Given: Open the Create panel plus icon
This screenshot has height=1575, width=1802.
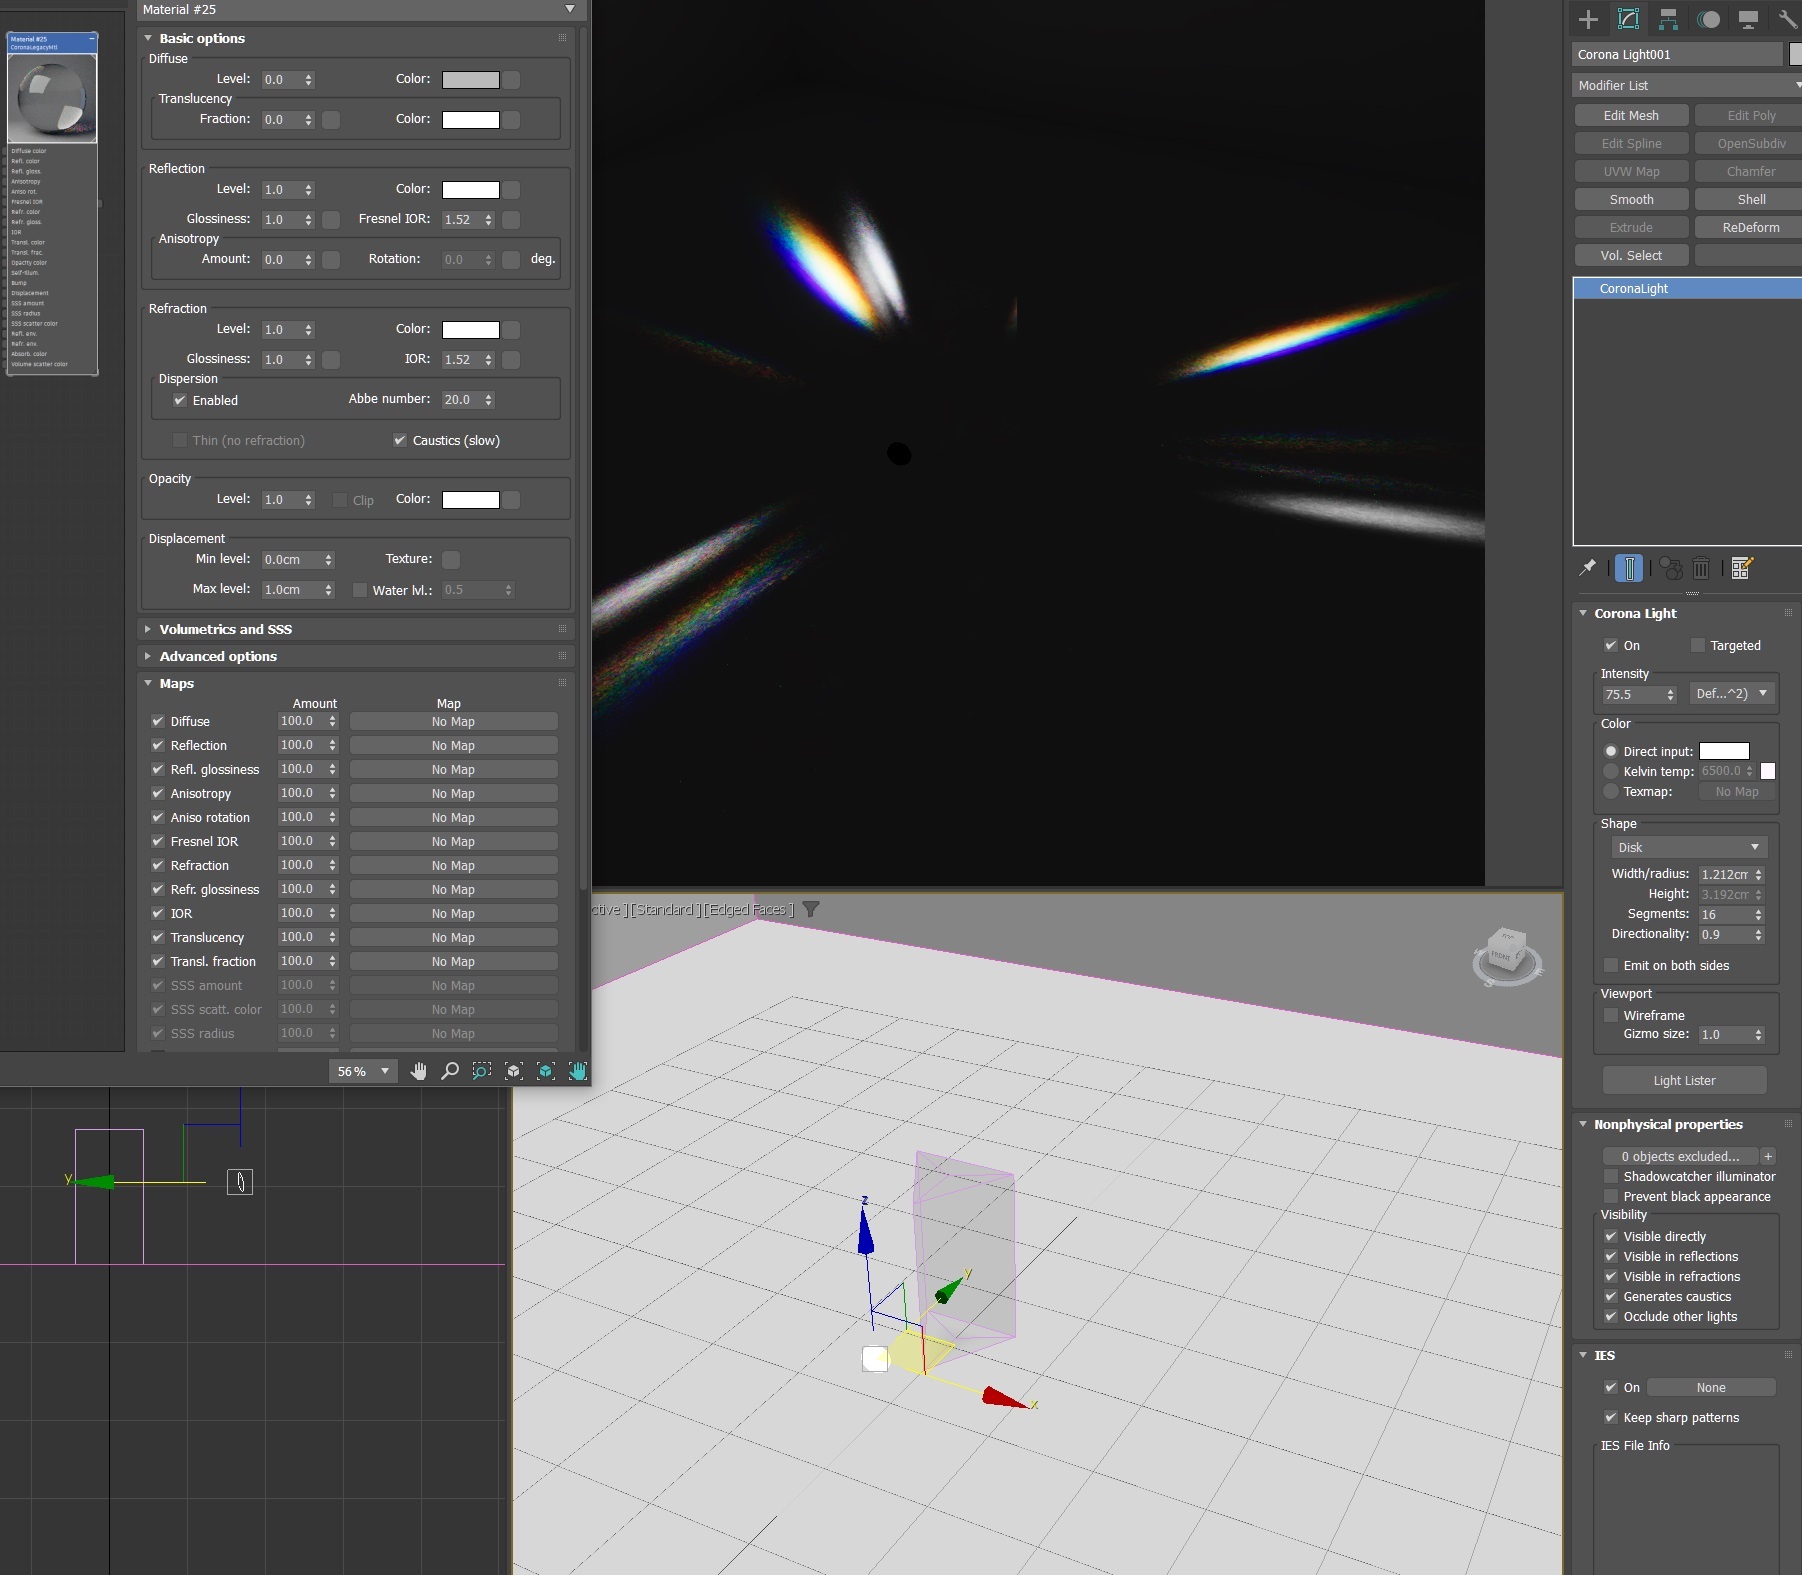Looking at the screenshot, I should [x=1588, y=19].
